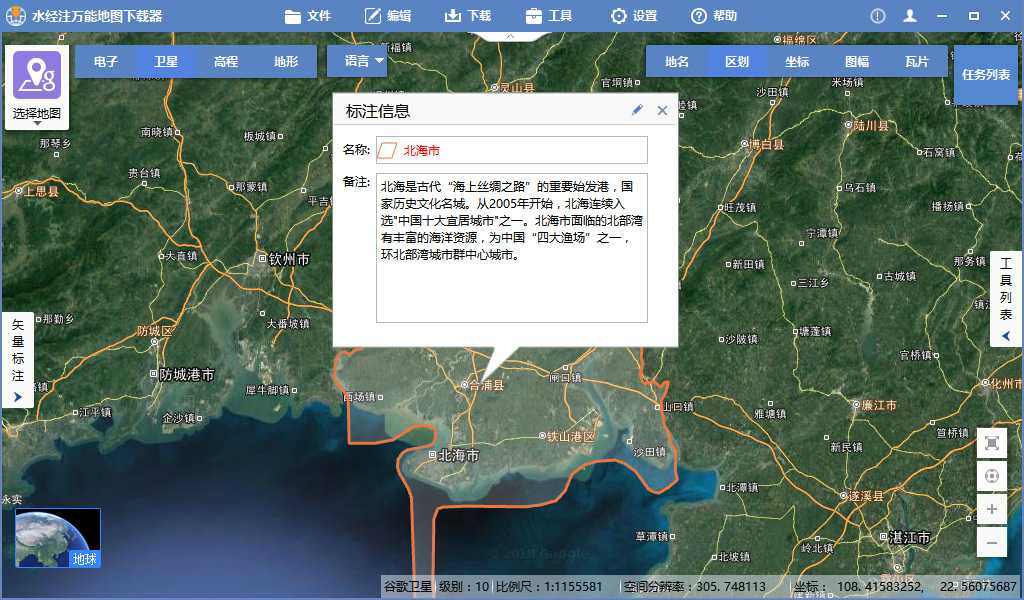The height and width of the screenshot is (600, 1024).
Task: Open the 帮助 menu
Action: pos(714,16)
